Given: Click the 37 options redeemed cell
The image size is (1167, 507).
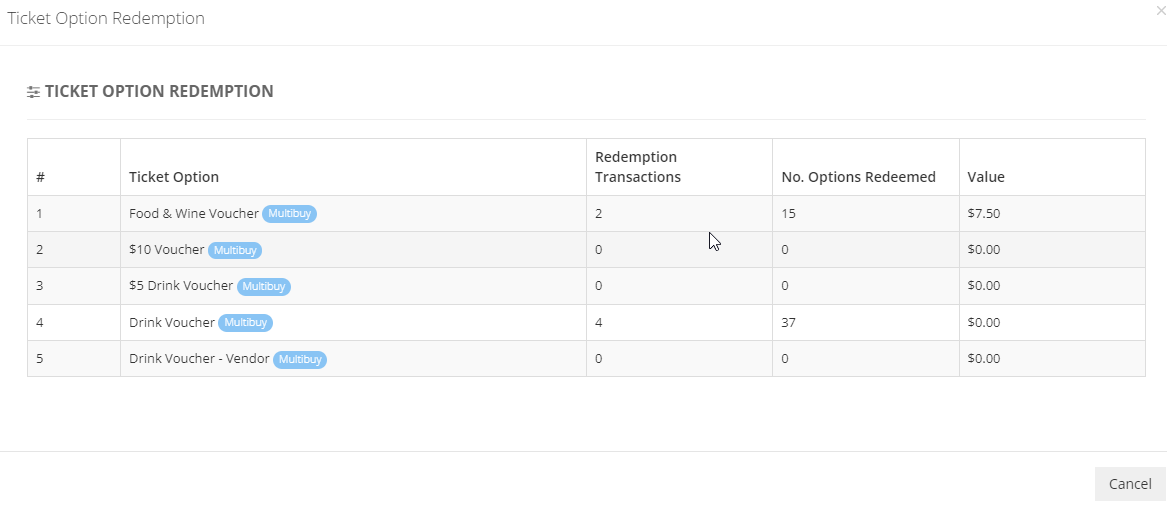Looking at the screenshot, I should (x=866, y=322).
